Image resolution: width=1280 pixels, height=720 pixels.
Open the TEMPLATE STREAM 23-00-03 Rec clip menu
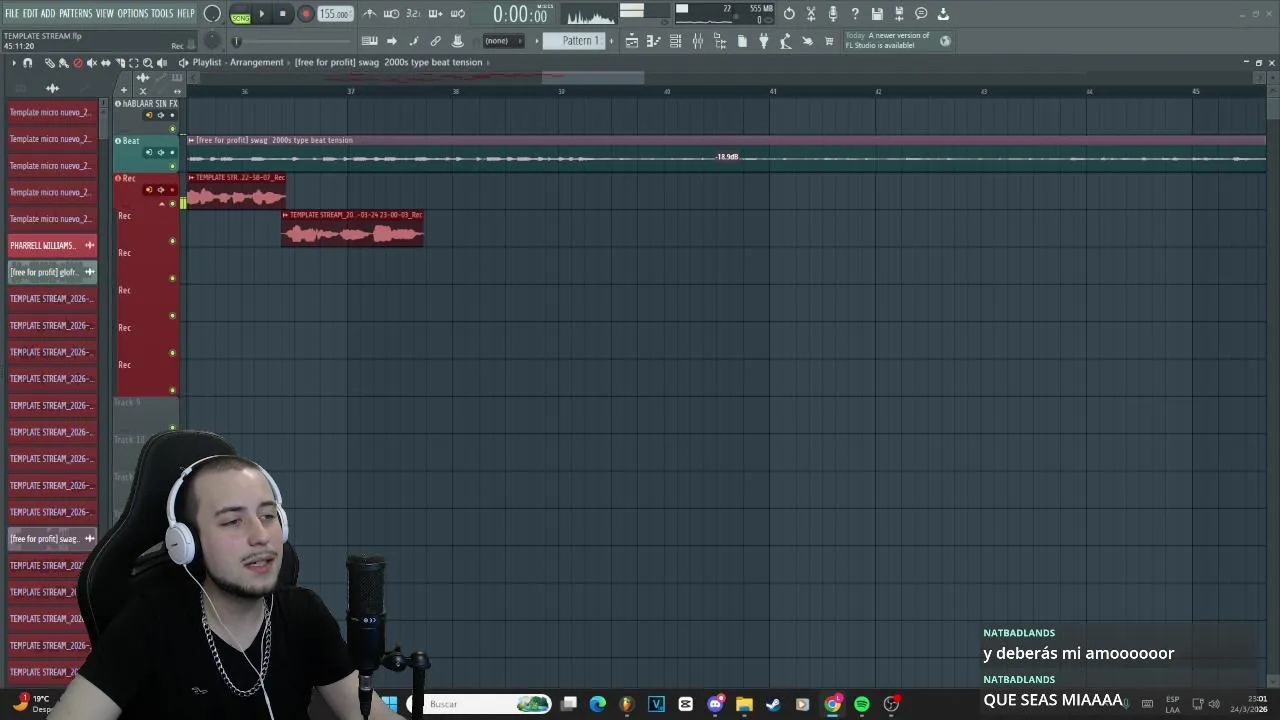point(285,215)
